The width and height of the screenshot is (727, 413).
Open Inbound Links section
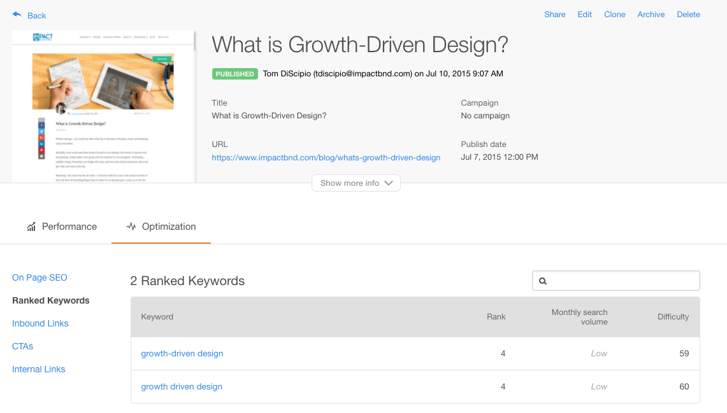pos(40,323)
